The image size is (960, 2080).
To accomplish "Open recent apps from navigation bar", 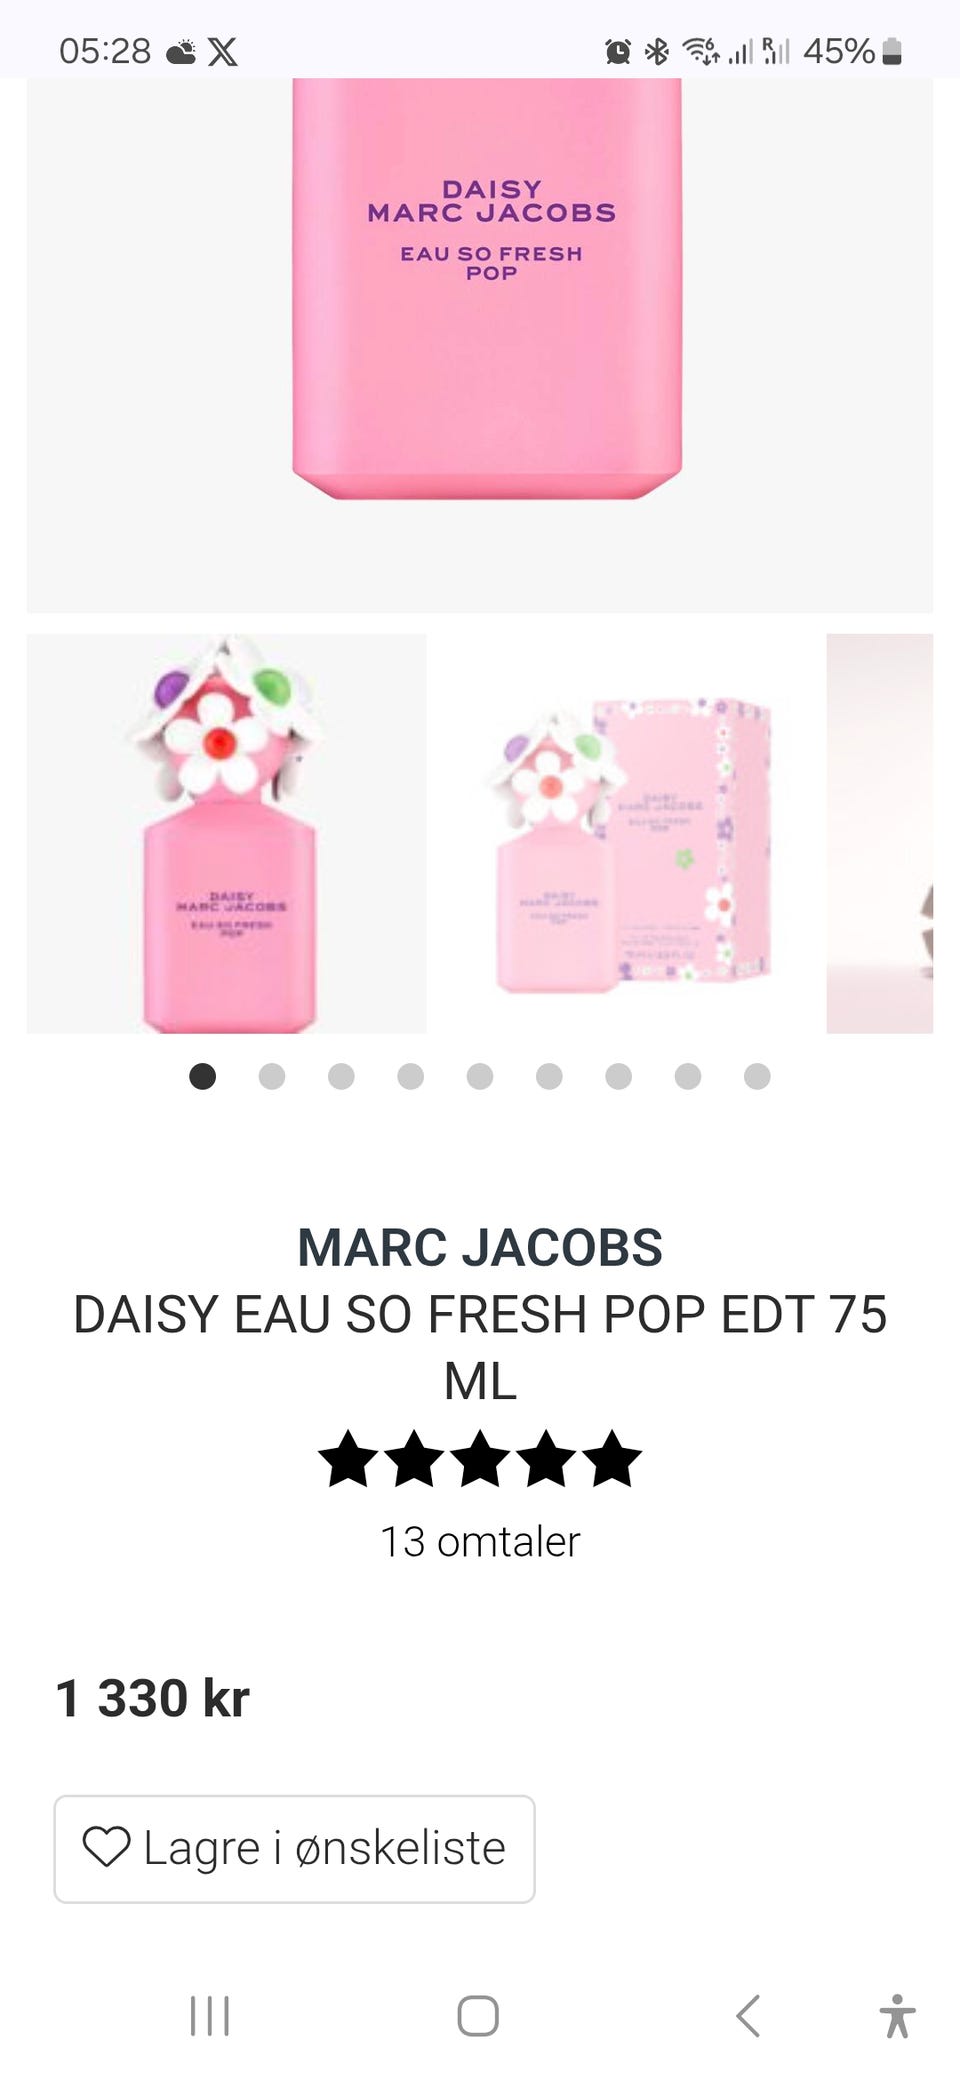I will (x=210, y=2015).
